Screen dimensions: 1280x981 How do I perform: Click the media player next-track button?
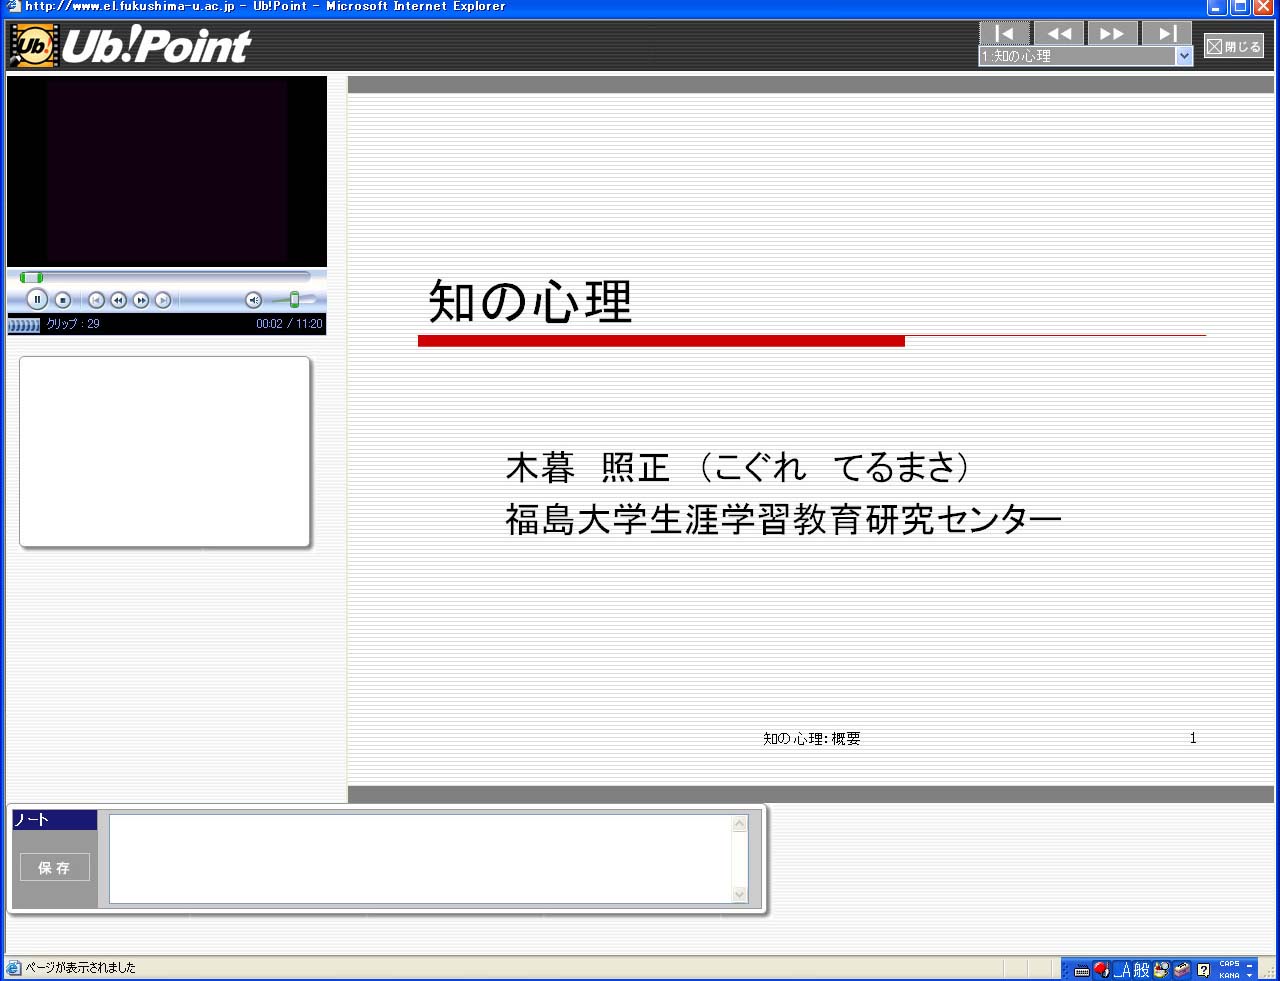point(163,300)
